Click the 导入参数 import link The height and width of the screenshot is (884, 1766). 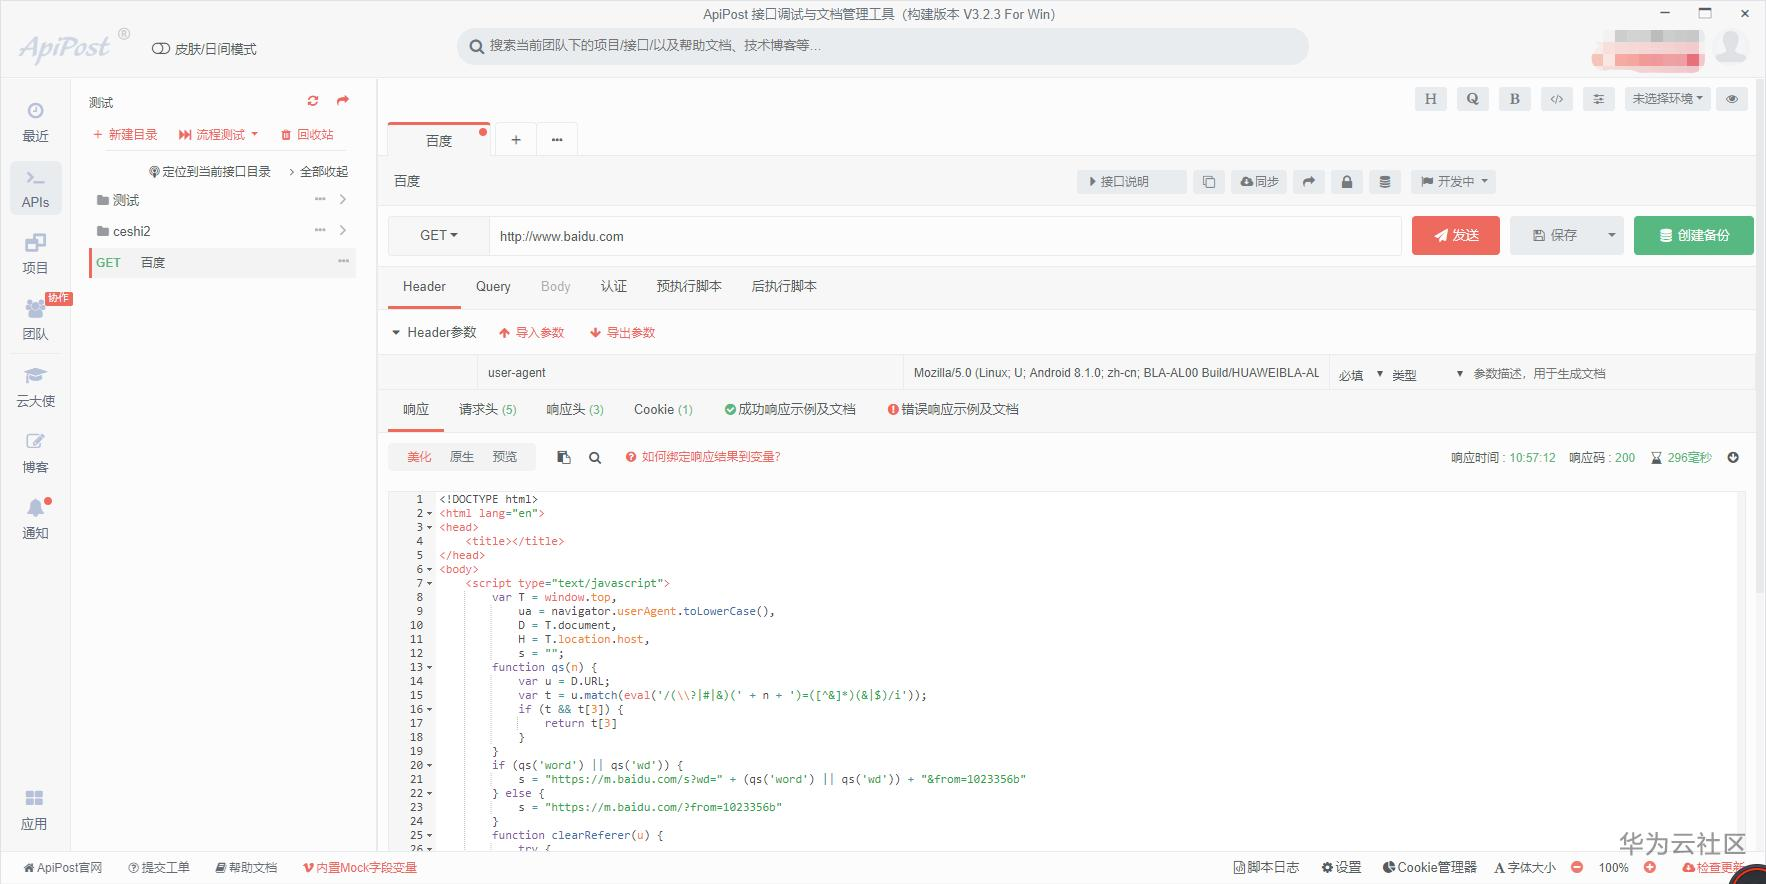[x=532, y=332]
